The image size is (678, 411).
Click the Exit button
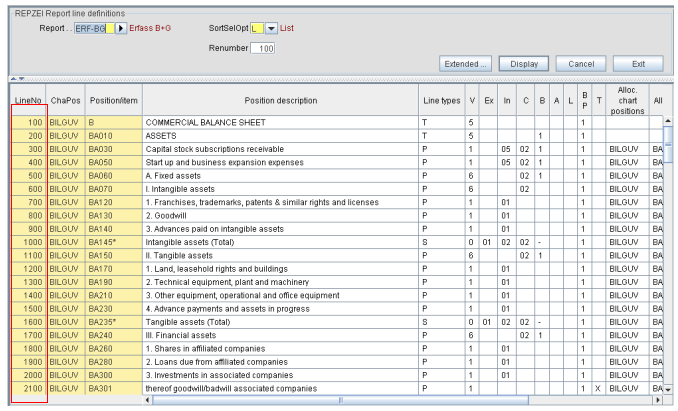coord(638,64)
